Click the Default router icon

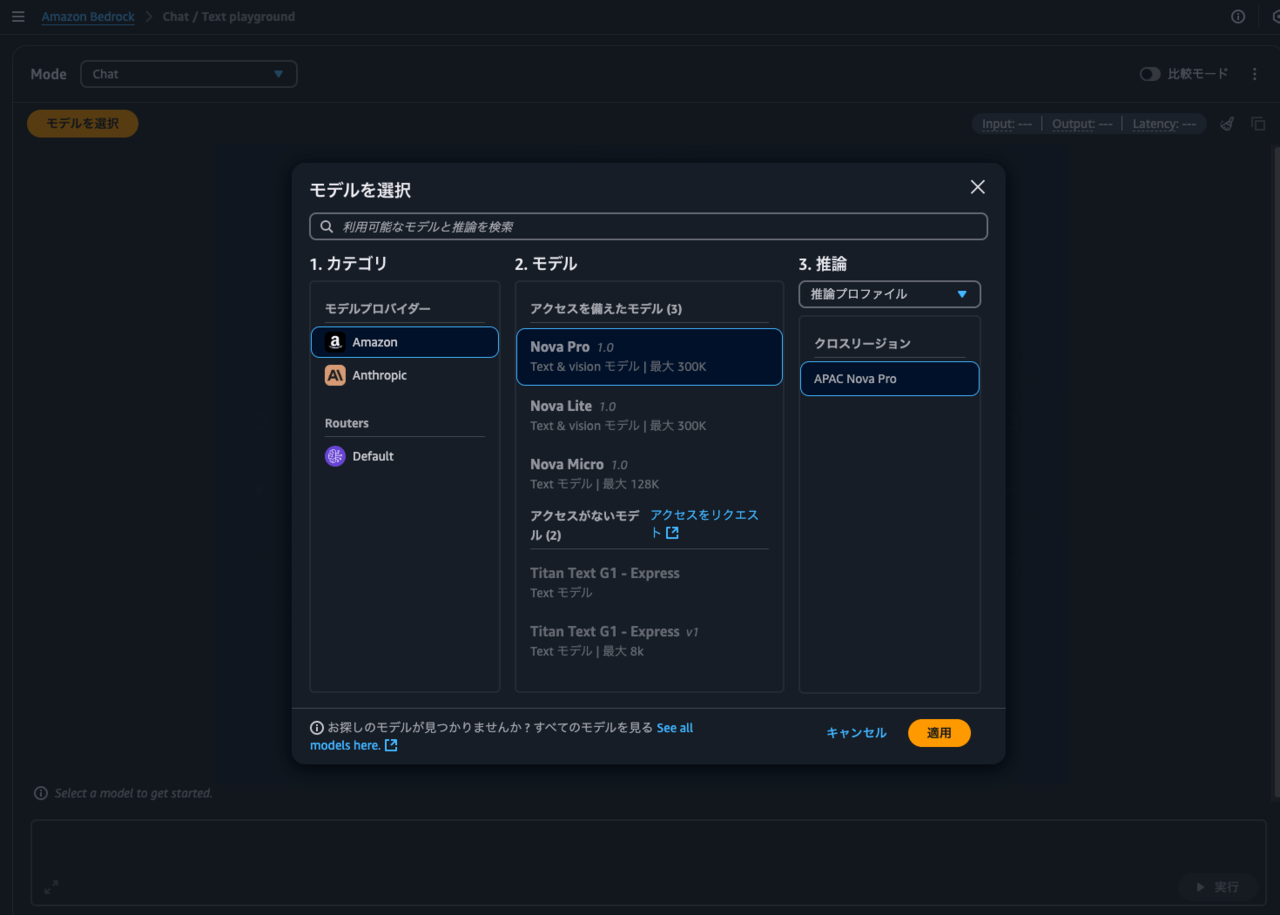click(x=335, y=456)
